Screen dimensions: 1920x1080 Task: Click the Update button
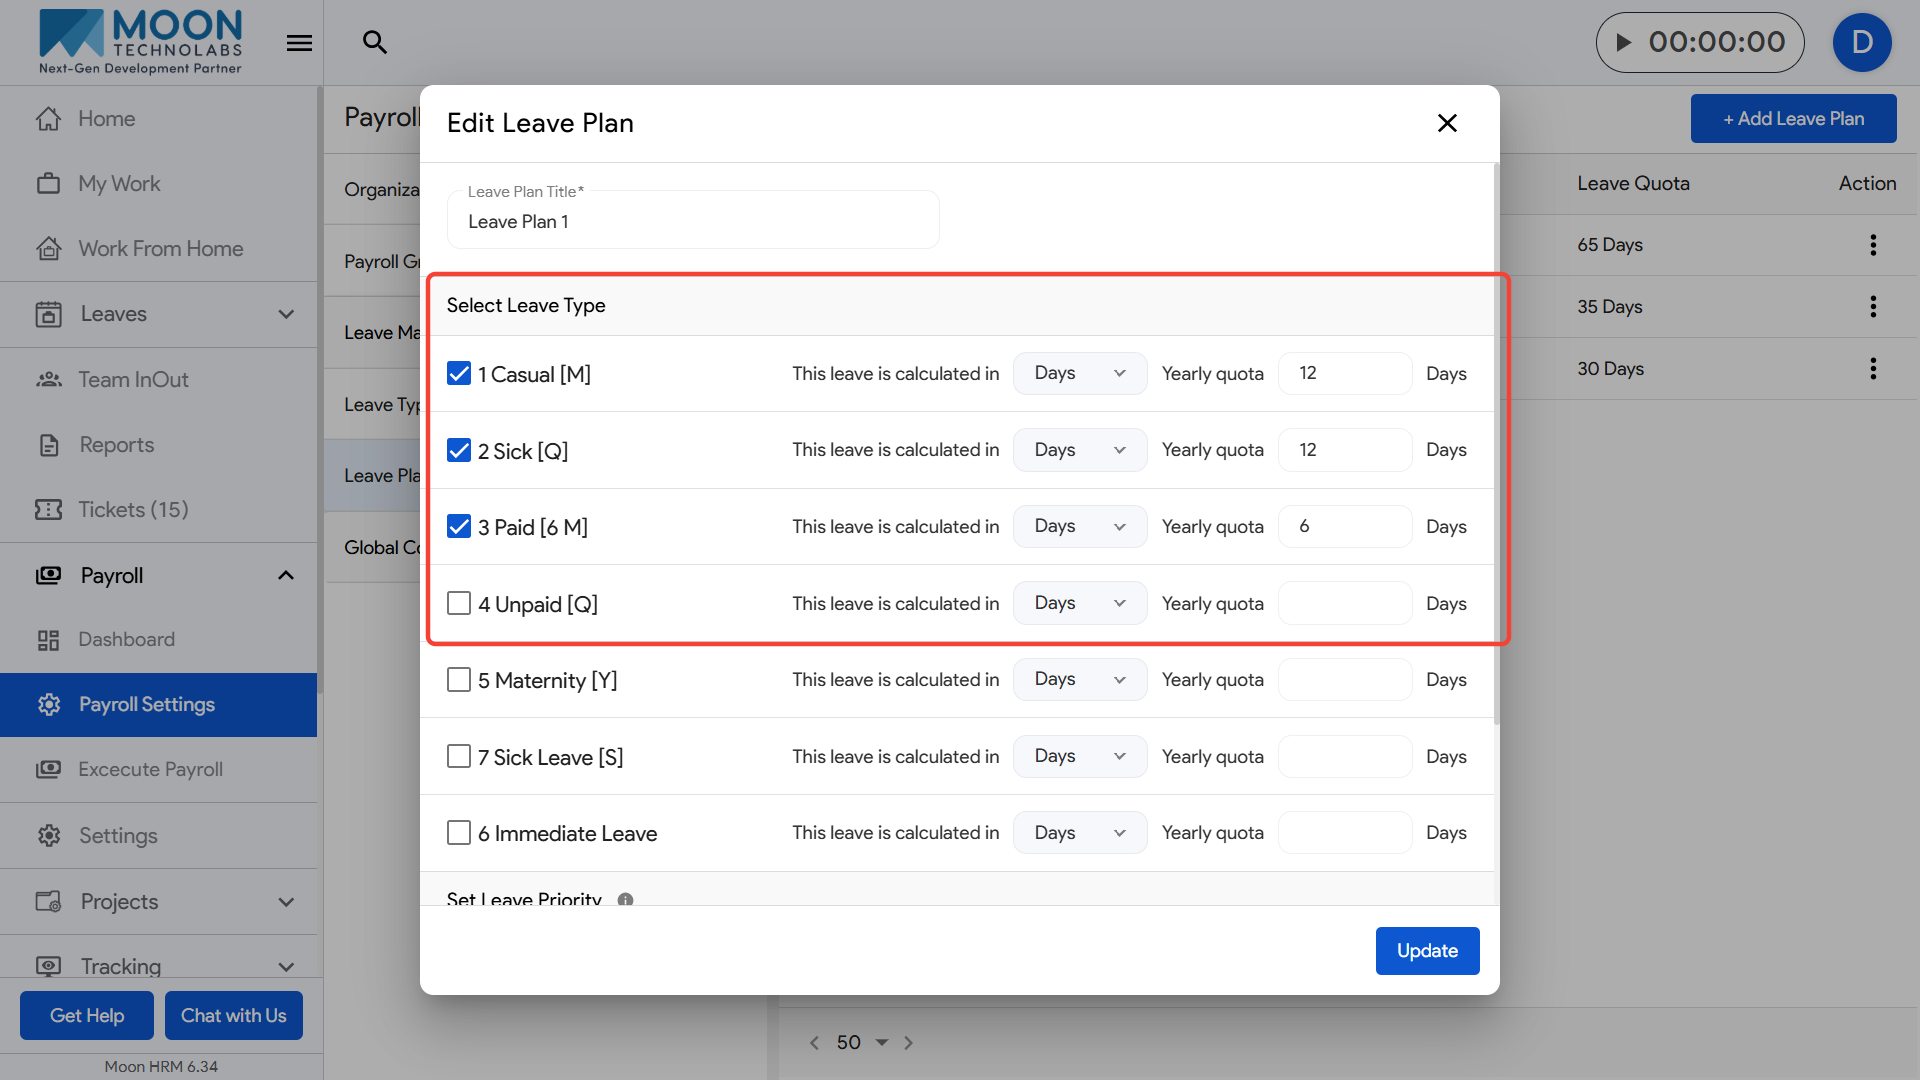[1427, 951]
